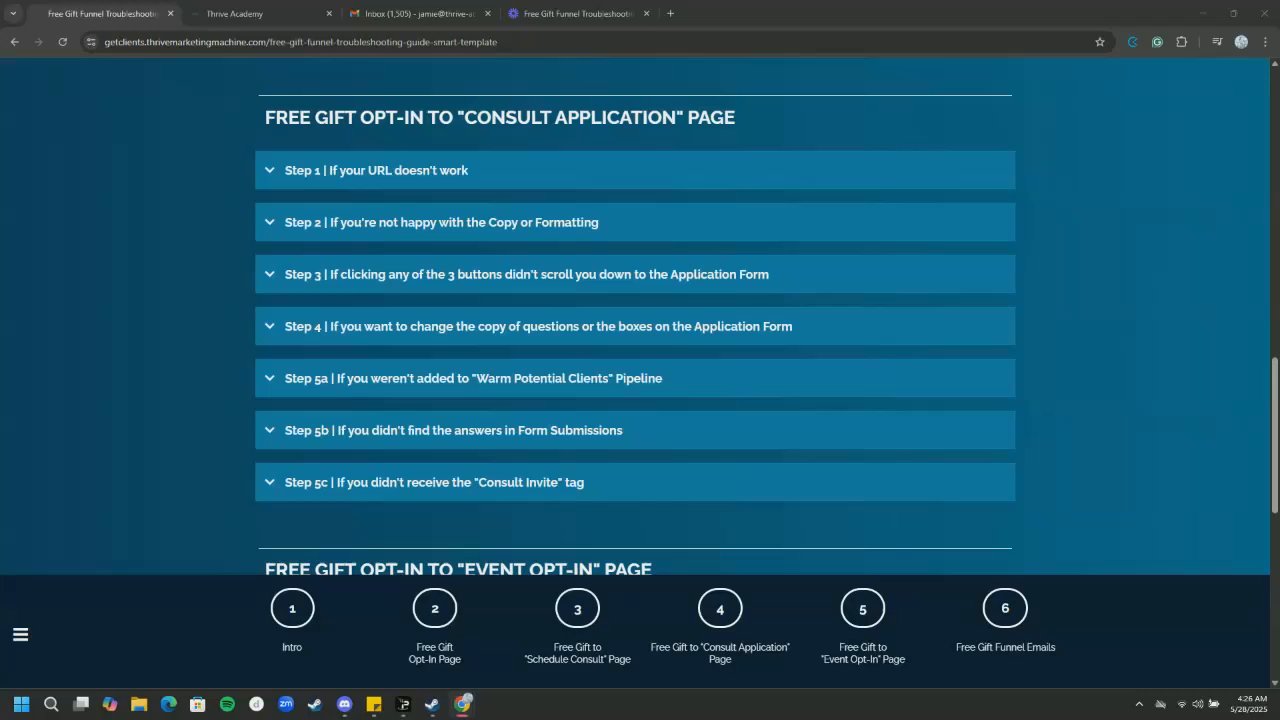Open File Explorer from the taskbar
This screenshot has width=1280, height=720.
coord(139,704)
